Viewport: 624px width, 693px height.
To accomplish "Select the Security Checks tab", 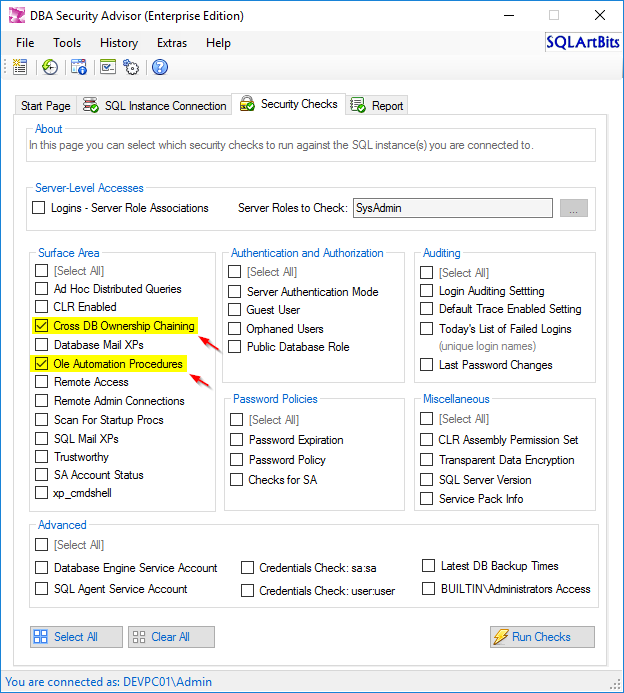I will coord(289,104).
